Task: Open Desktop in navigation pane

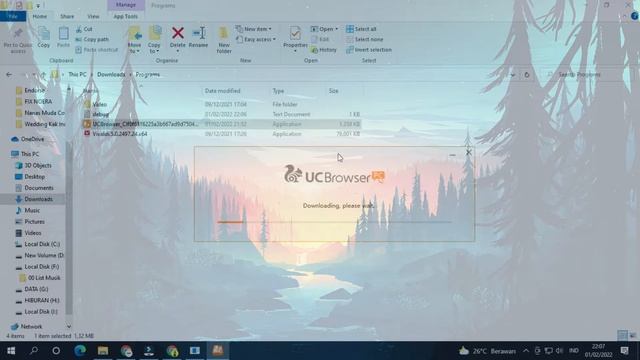Action: click(x=34, y=177)
